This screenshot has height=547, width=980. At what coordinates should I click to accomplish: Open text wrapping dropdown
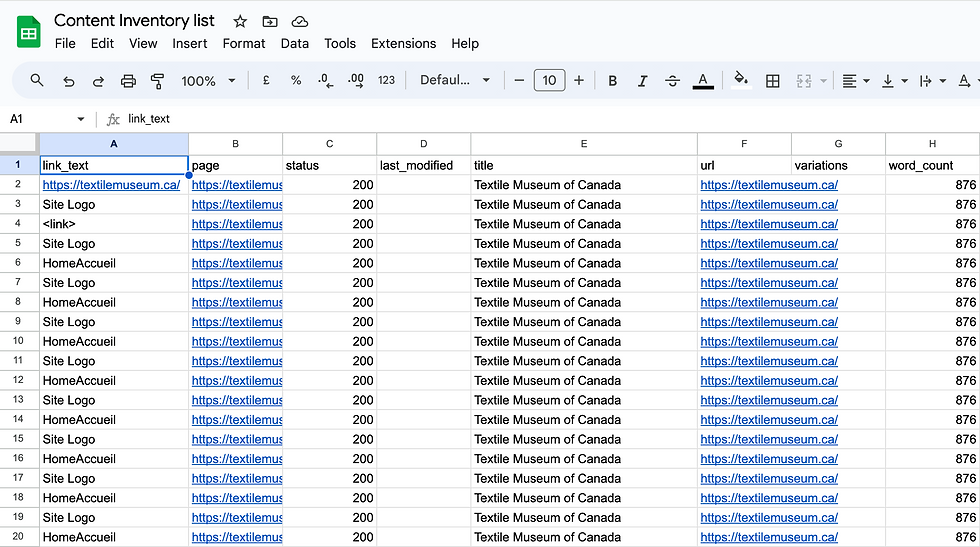pyautogui.click(x=932, y=81)
